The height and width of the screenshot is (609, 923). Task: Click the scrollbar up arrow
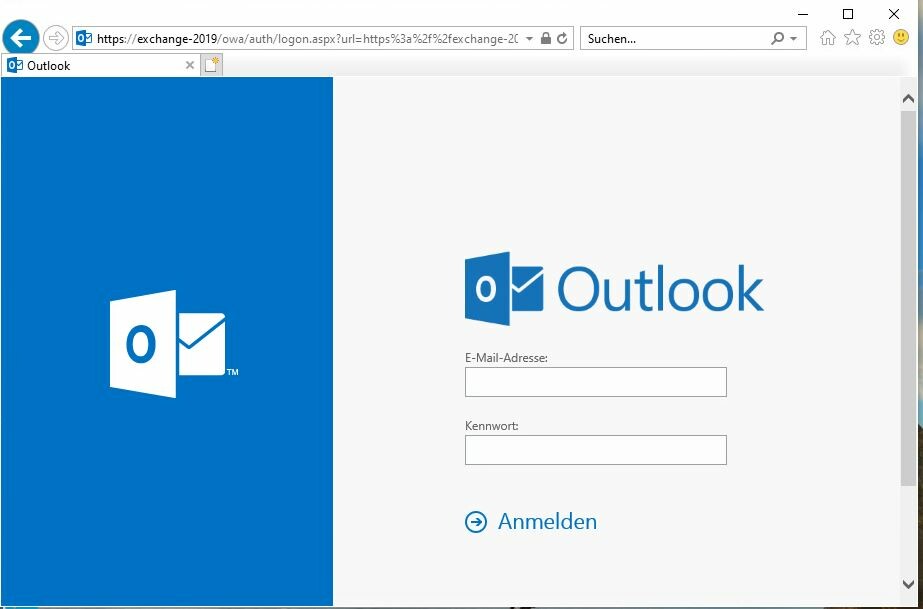pyautogui.click(x=908, y=99)
